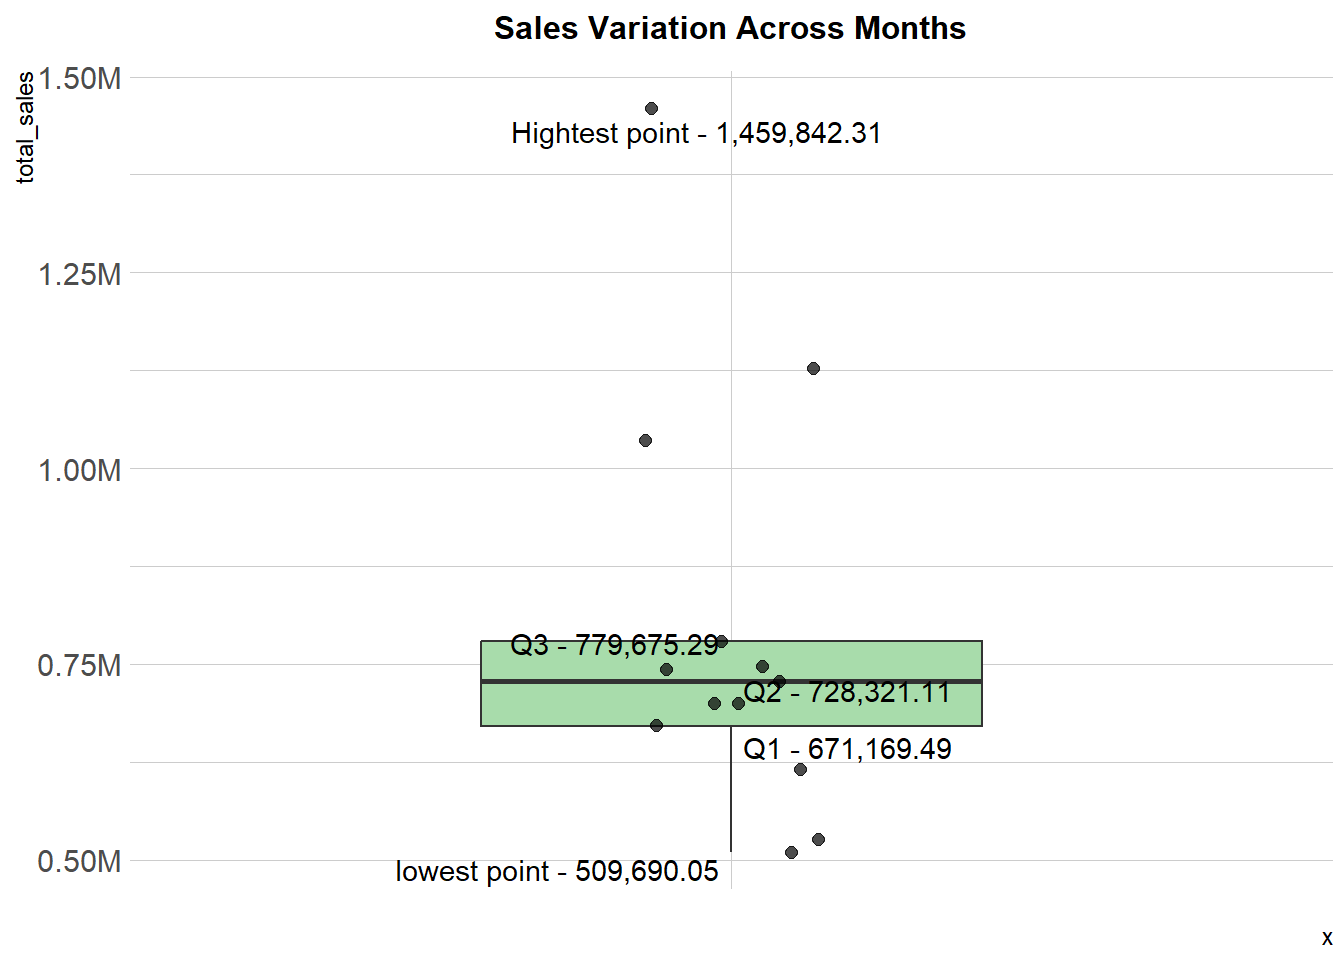Select the lowest point - 509,690.05 annotation
The width and height of the screenshot is (1344, 960).
click(557, 871)
